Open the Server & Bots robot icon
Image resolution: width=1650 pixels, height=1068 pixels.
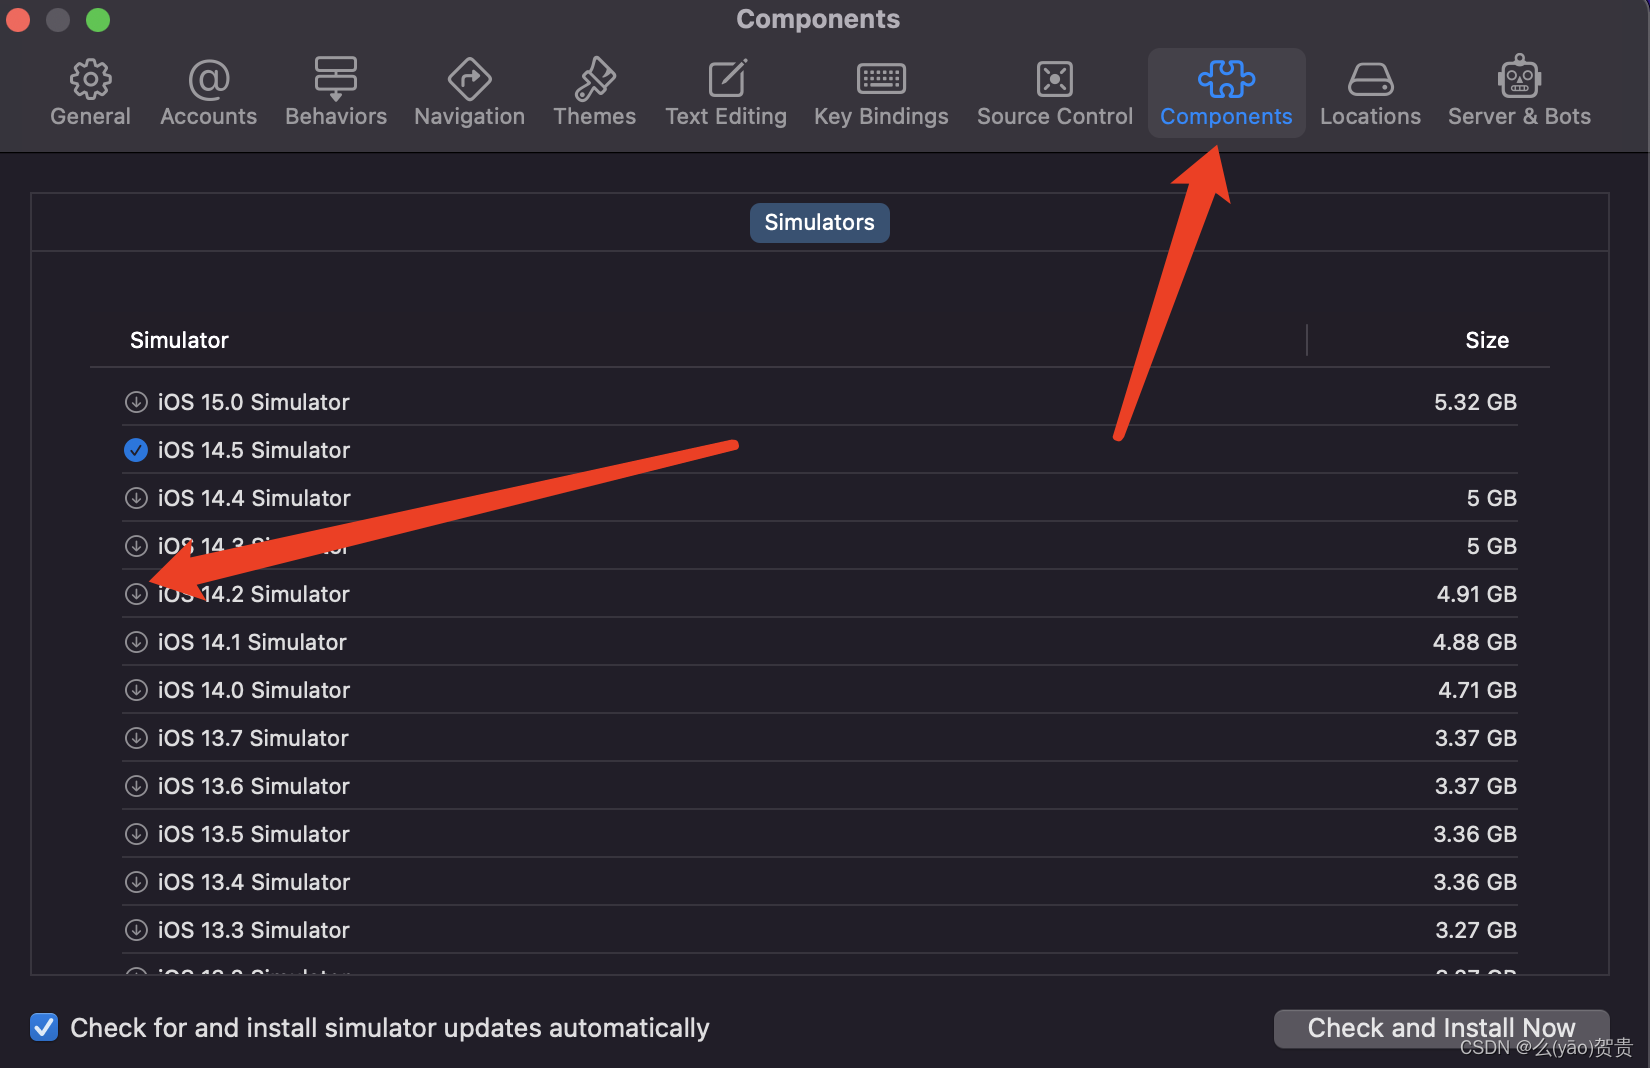pyautogui.click(x=1519, y=77)
